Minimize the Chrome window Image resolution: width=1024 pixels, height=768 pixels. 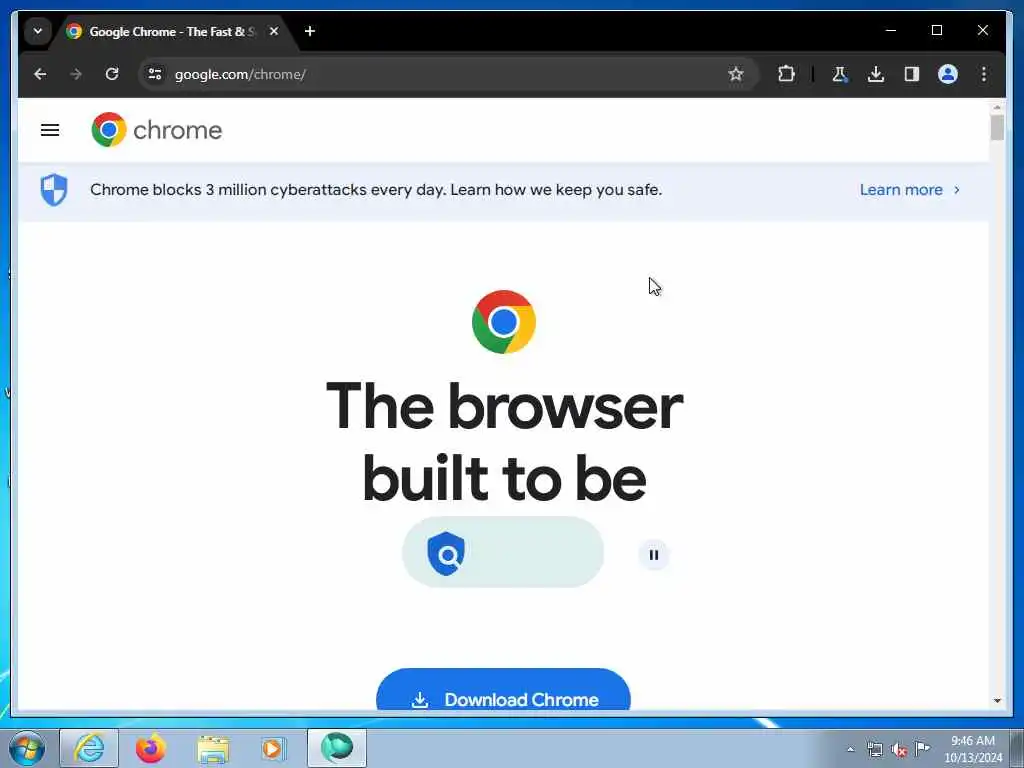coord(891,30)
